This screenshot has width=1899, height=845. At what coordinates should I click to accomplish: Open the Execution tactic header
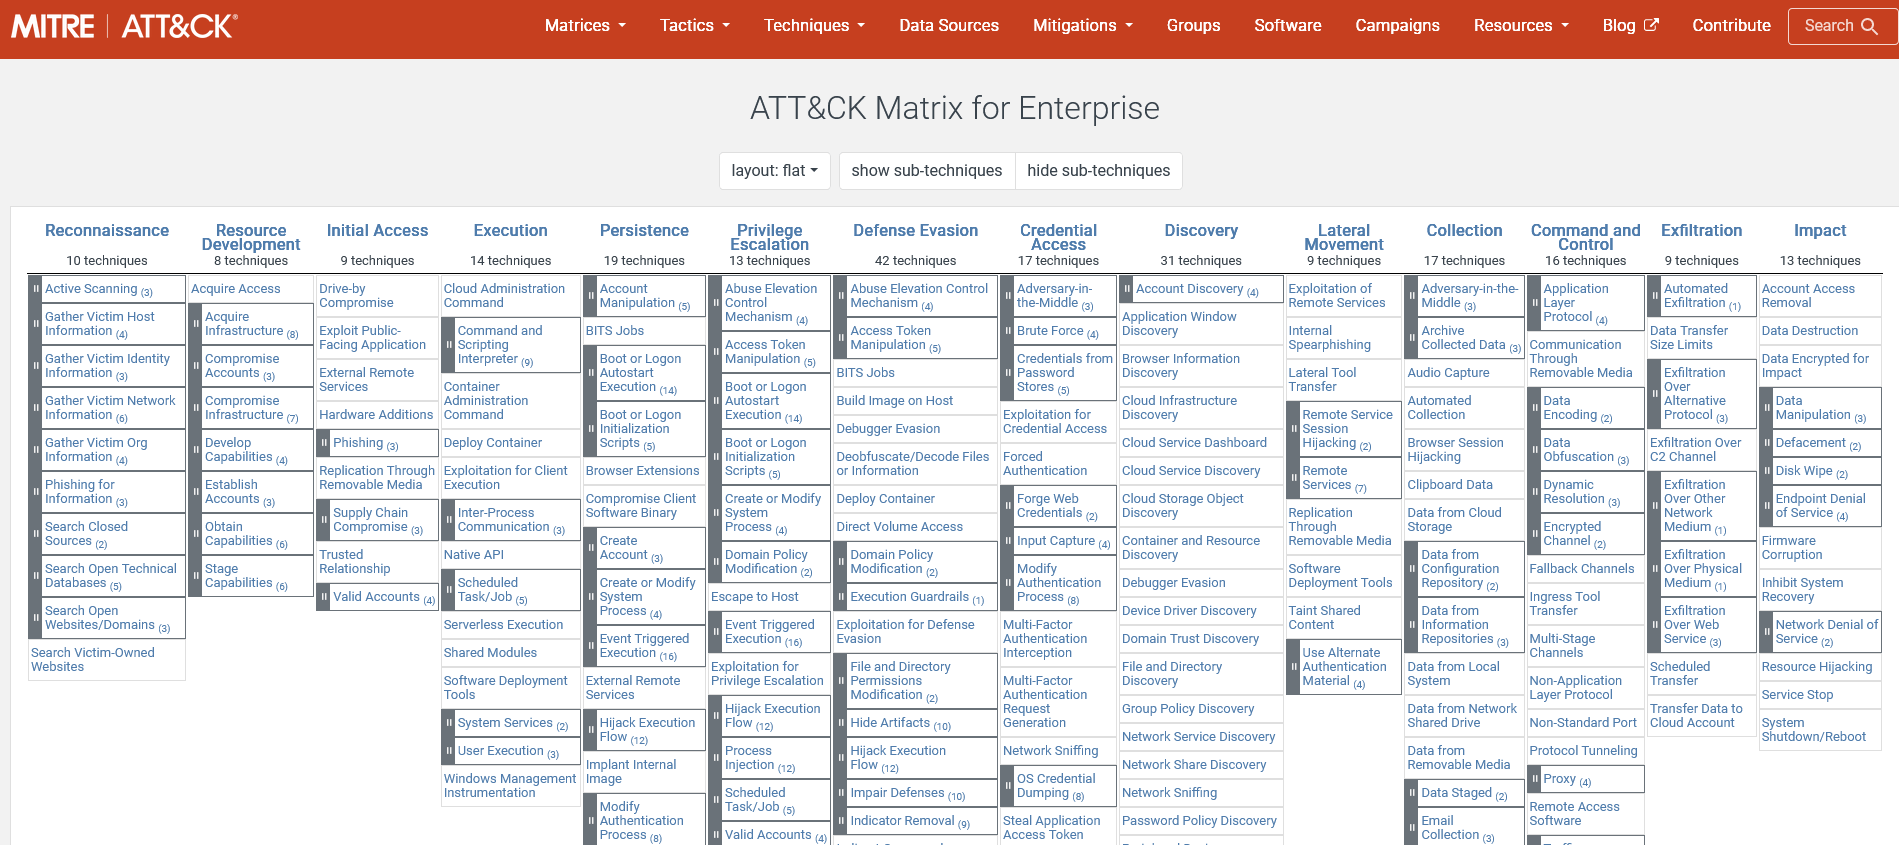coord(511,231)
